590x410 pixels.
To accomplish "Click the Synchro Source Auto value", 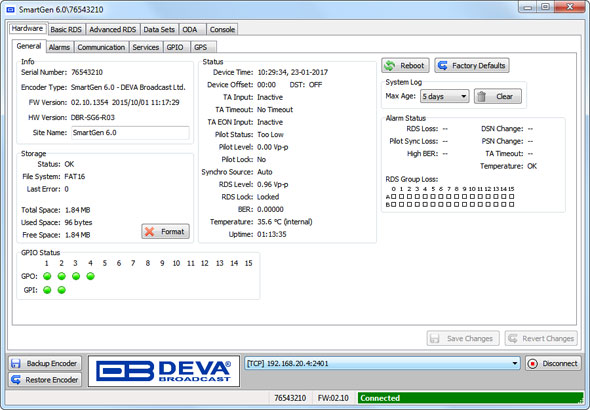I will [x=265, y=172].
